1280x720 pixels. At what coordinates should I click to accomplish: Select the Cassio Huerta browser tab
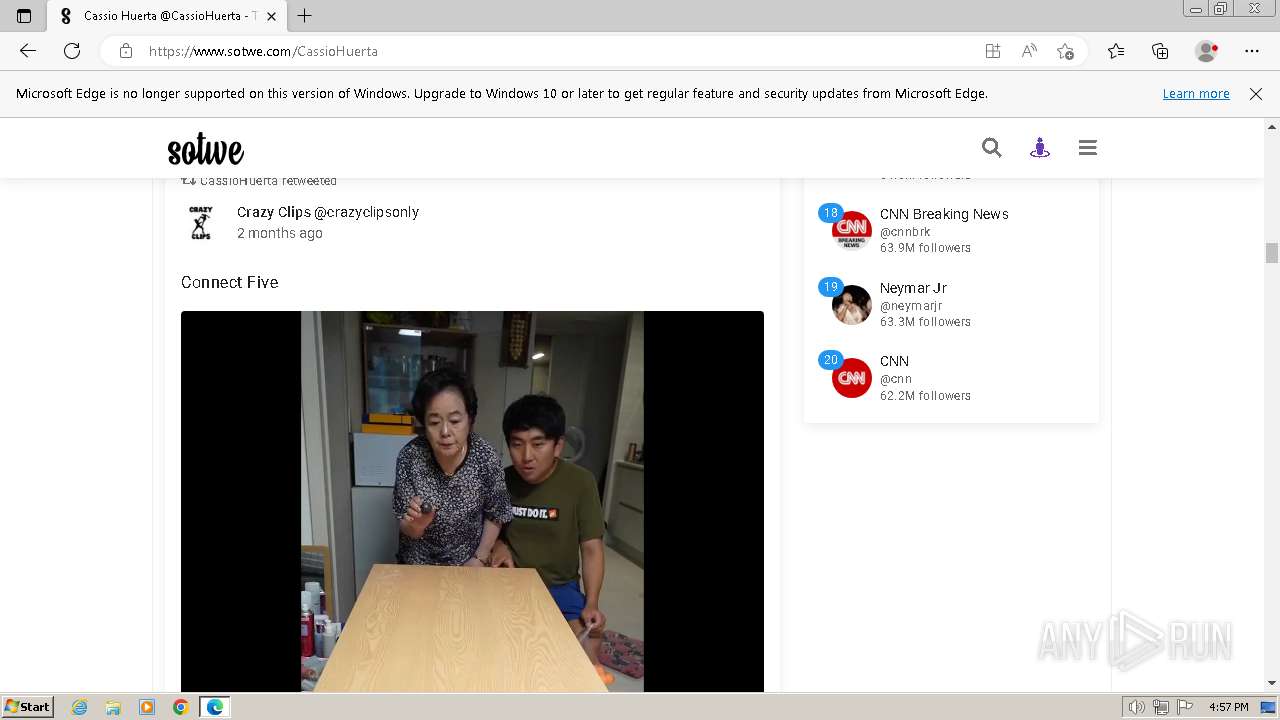coord(167,16)
